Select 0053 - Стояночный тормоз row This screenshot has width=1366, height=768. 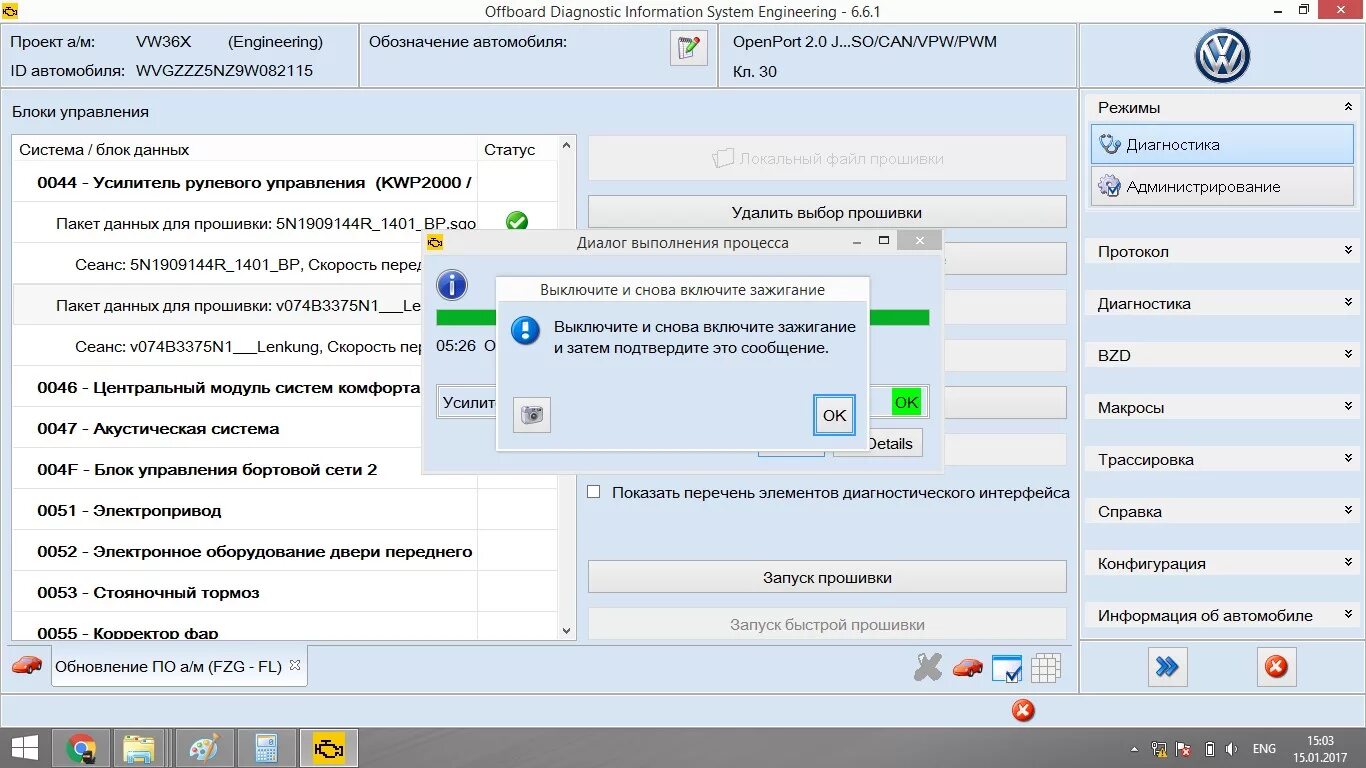tap(285, 592)
